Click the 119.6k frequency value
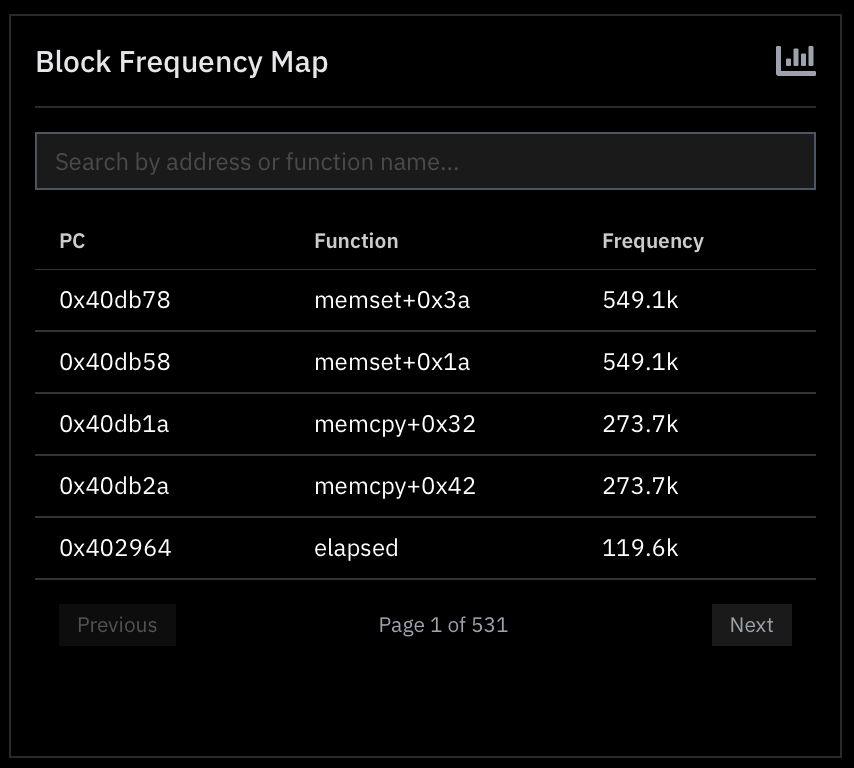 640,548
